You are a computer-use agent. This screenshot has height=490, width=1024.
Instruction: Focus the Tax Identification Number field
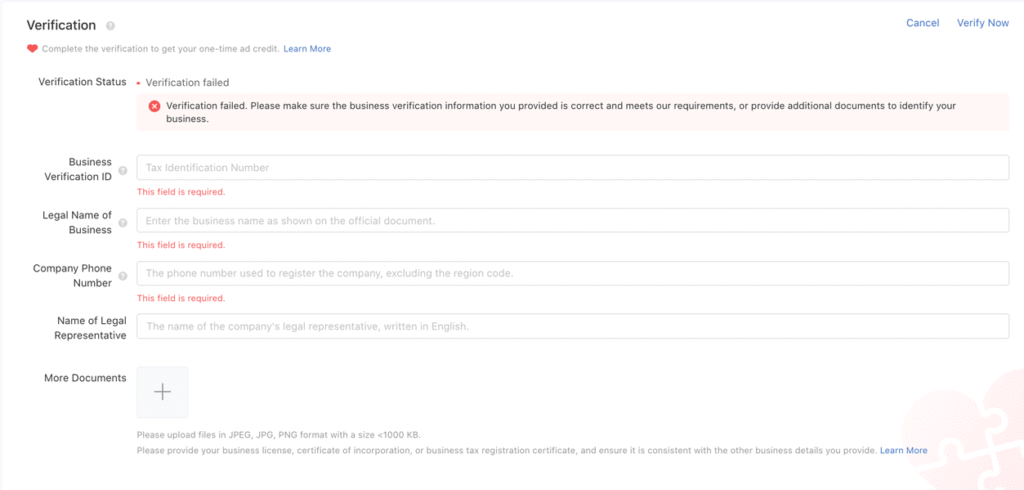pos(572,168)
